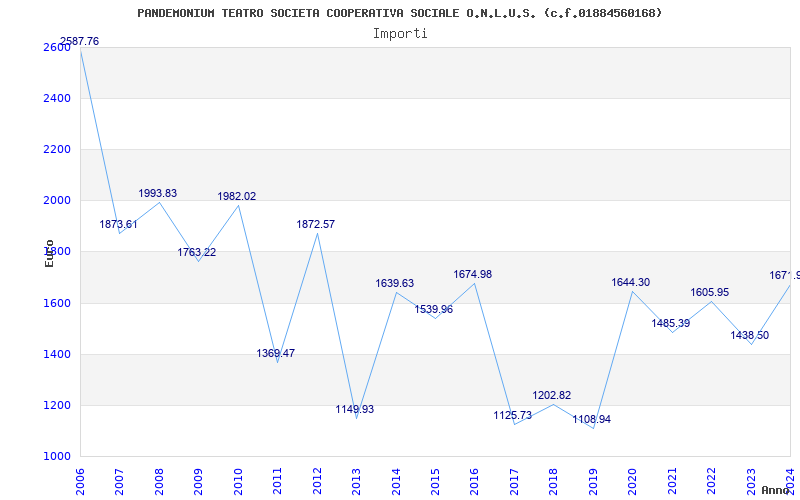Click the 2007 x-axis year

coord(119,481)
